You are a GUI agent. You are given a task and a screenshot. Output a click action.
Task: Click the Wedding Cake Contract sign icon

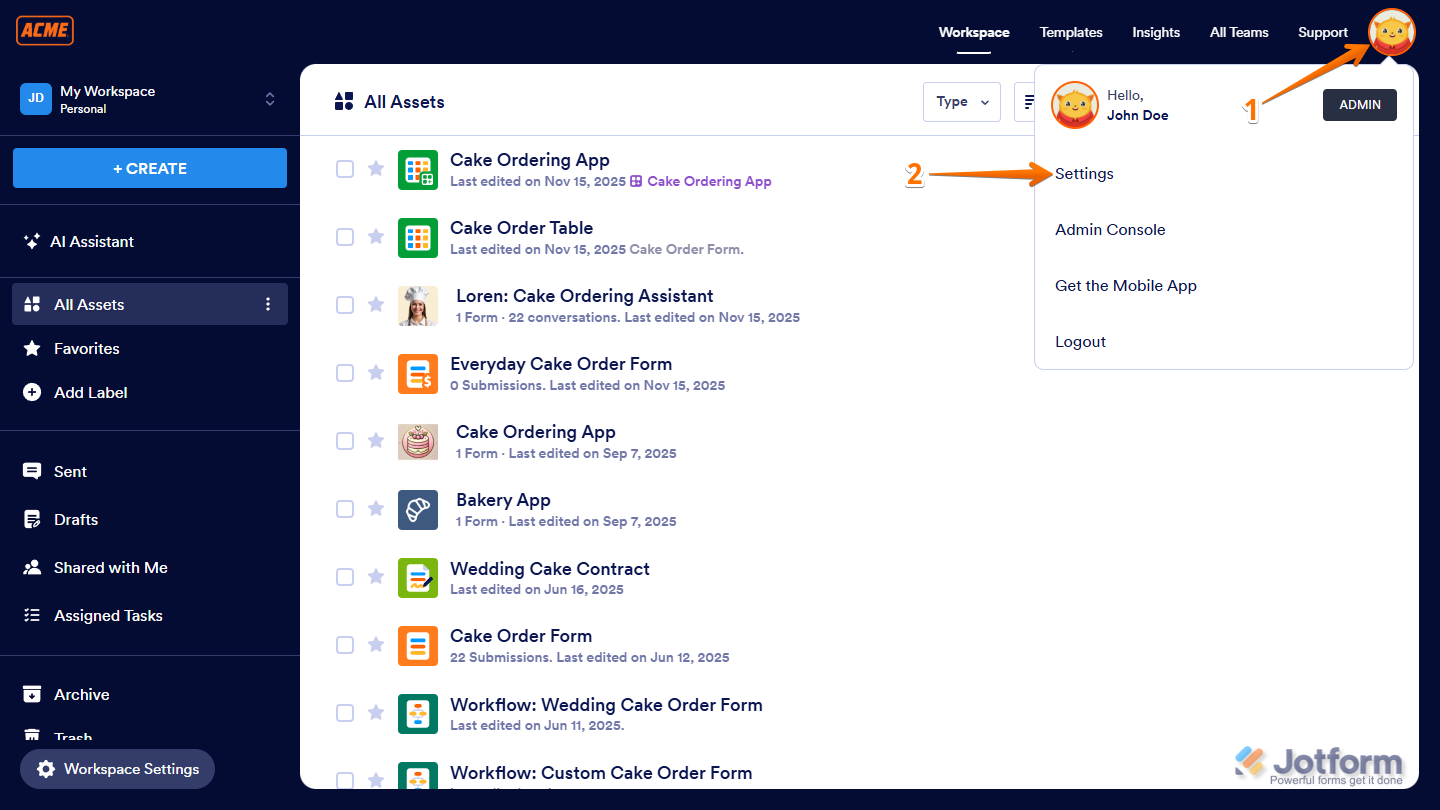[x=418, y=578]
